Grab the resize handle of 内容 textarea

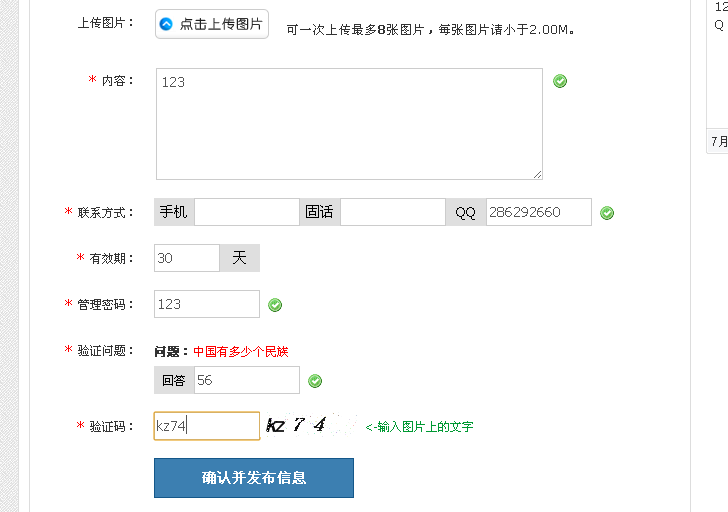tap(537, 175)
